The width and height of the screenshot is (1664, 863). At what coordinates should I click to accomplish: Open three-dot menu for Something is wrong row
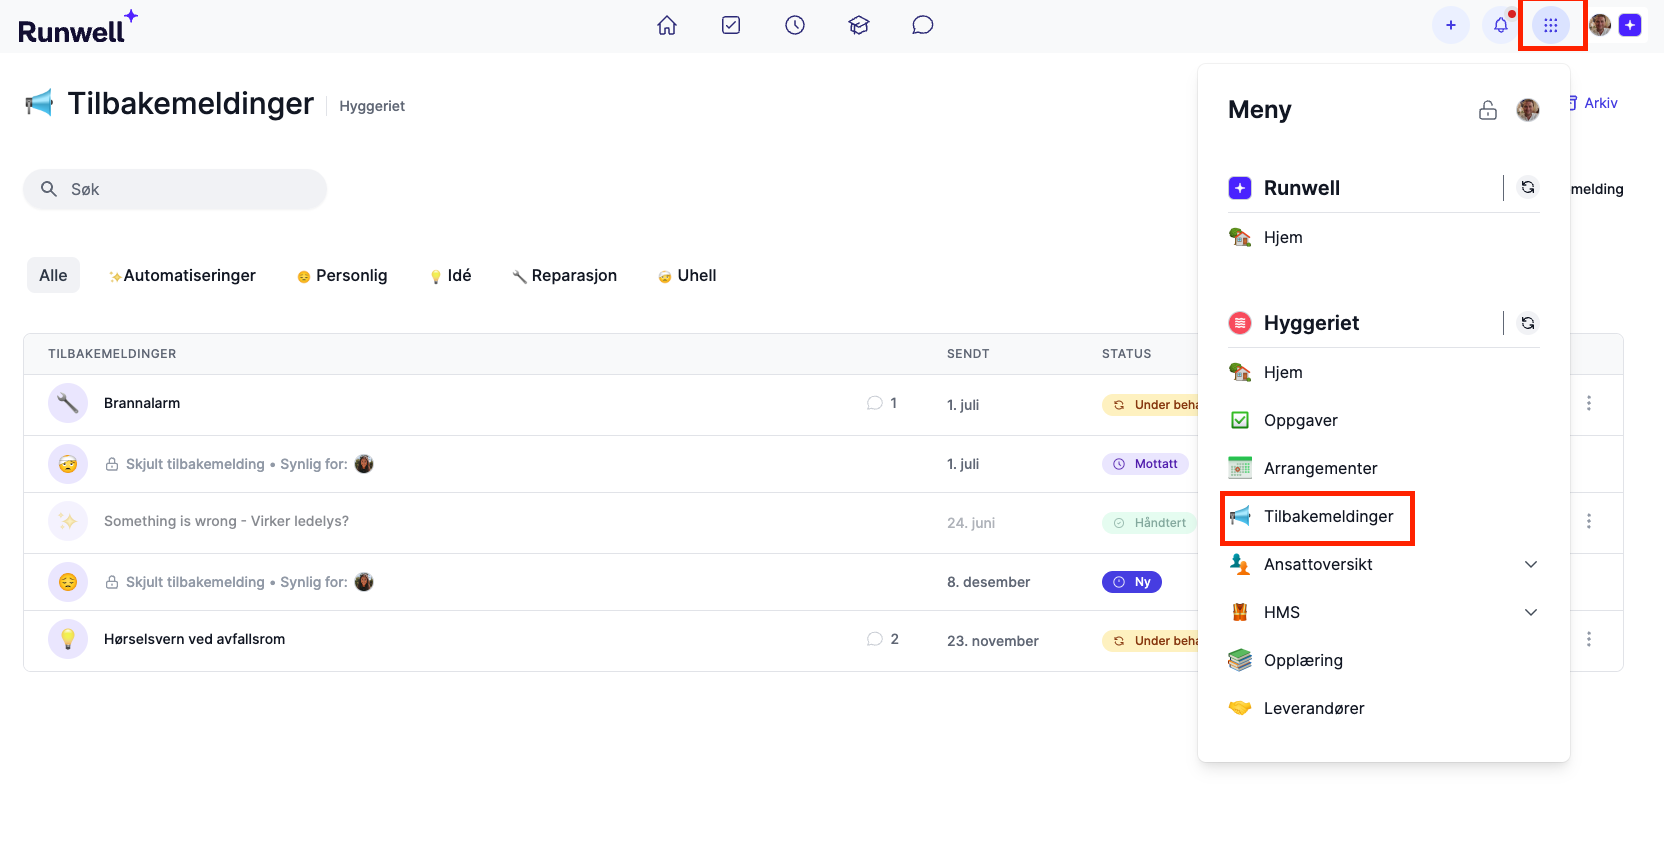coord(1589,521)
